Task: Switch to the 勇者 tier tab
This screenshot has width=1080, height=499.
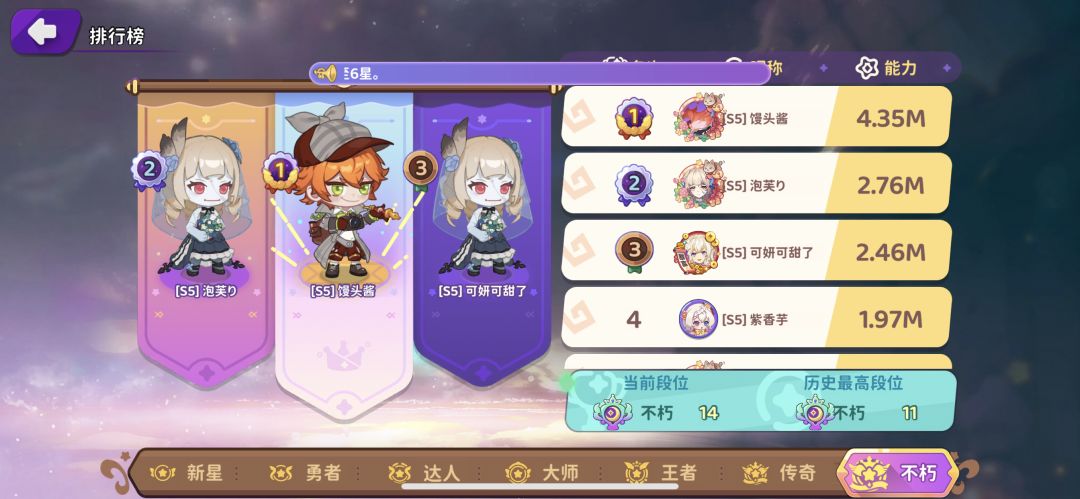Action: [x=305, y=473]
